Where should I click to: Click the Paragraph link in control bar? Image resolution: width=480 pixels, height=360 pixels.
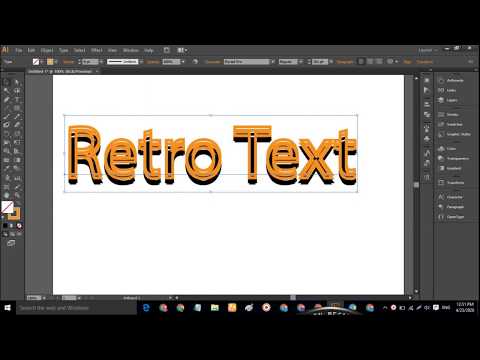tap(345, 62)
